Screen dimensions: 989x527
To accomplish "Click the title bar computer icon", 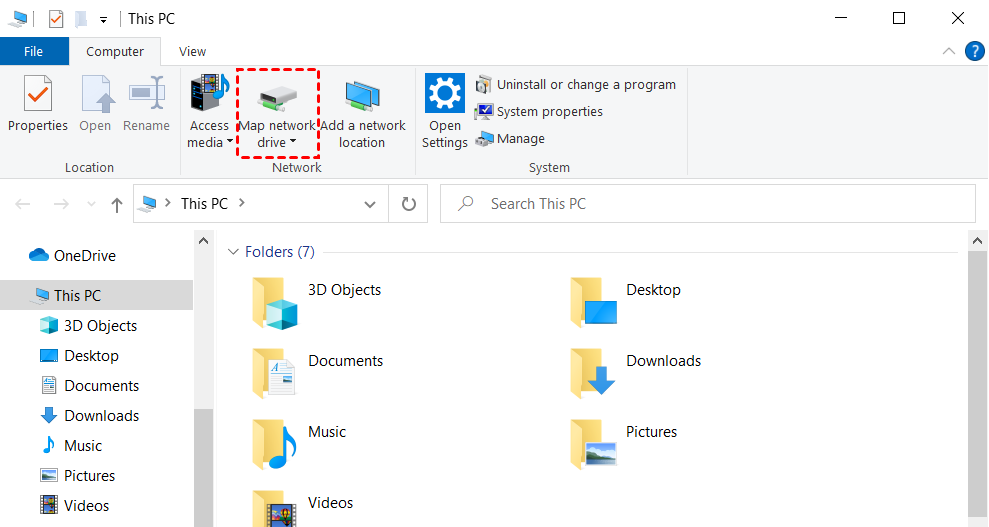I will (x=18, y=20).
